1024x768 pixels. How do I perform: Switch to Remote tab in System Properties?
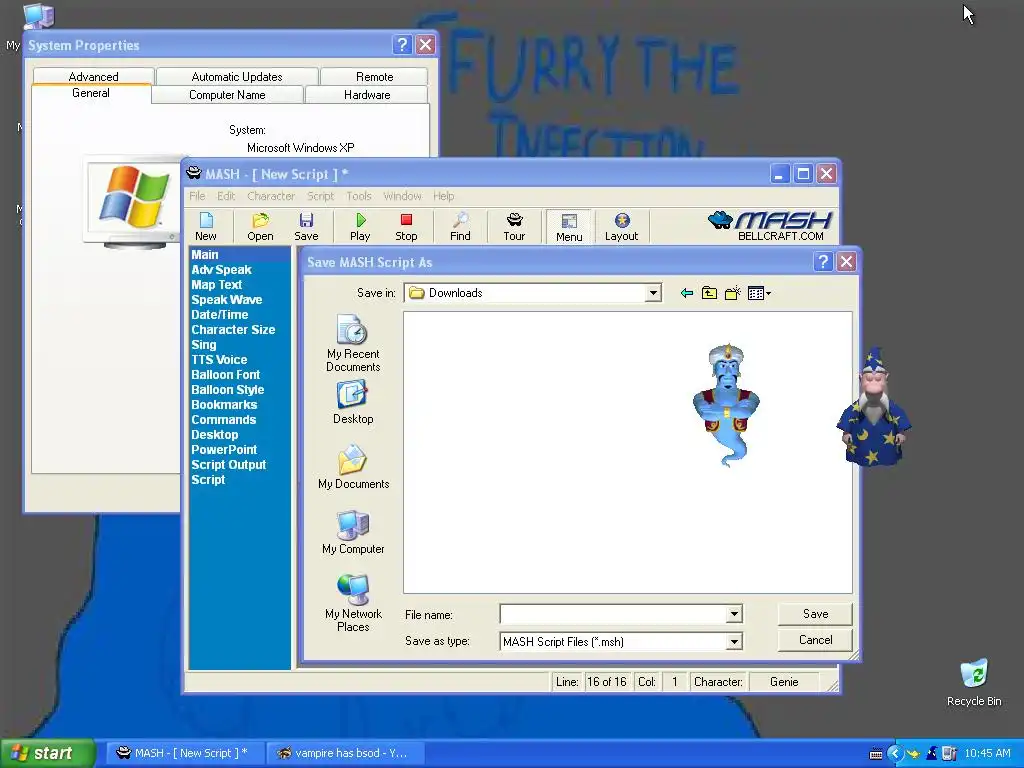pyautogui.click(x=374, y=76)
